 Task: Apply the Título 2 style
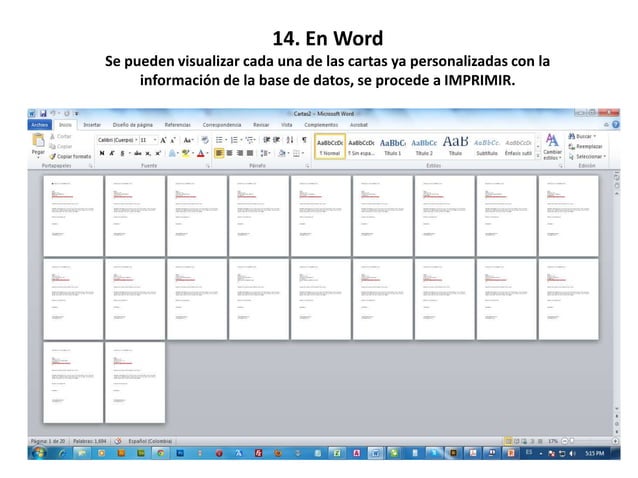[x=424, y=146]
